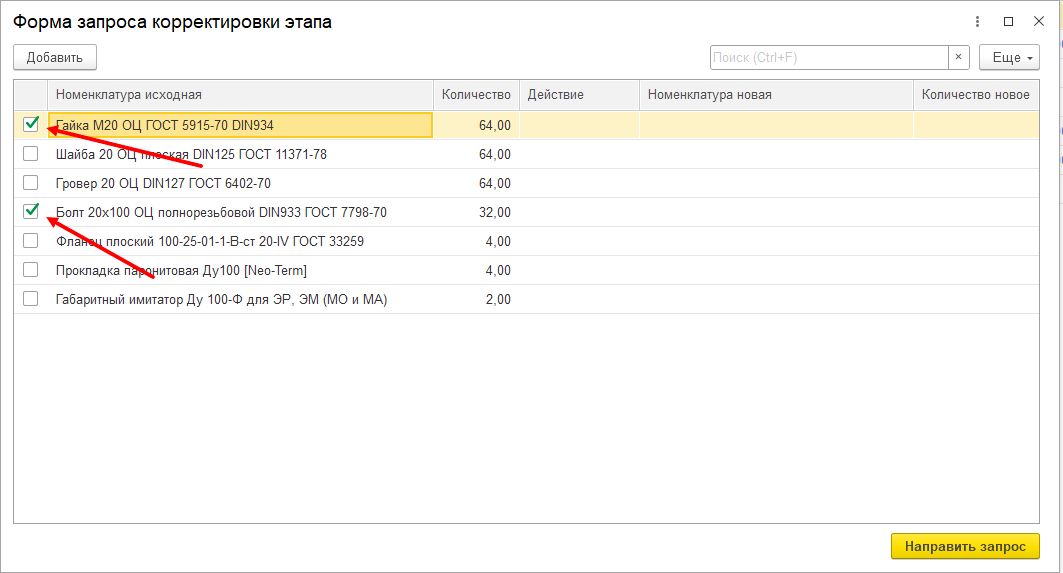Check the Габаритный имитатор Ду 100-Ф checkbox
Image resolution: width=1063 pixels, height=573 pixels.
[31, 299]
